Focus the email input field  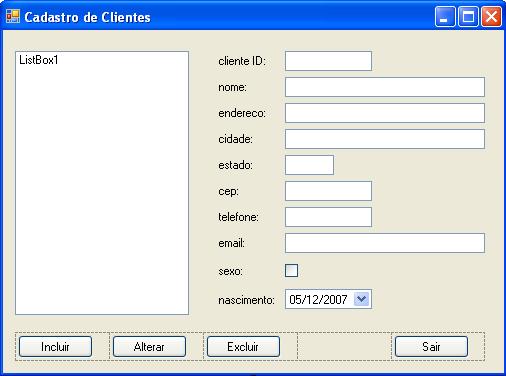[x=385, y=243]
